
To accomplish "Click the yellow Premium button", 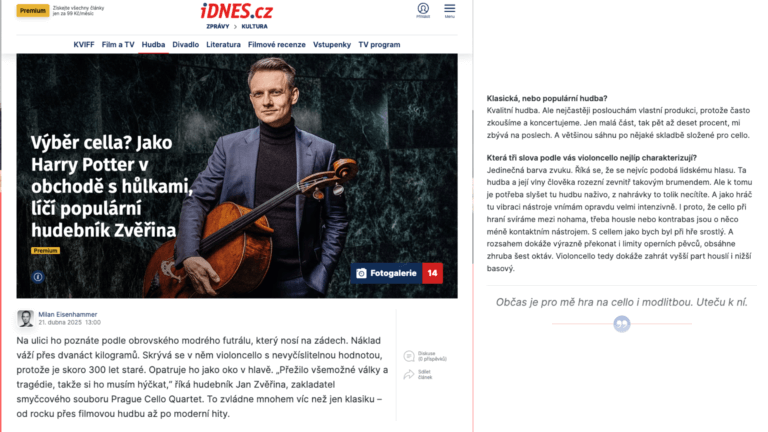I will 33,10.
